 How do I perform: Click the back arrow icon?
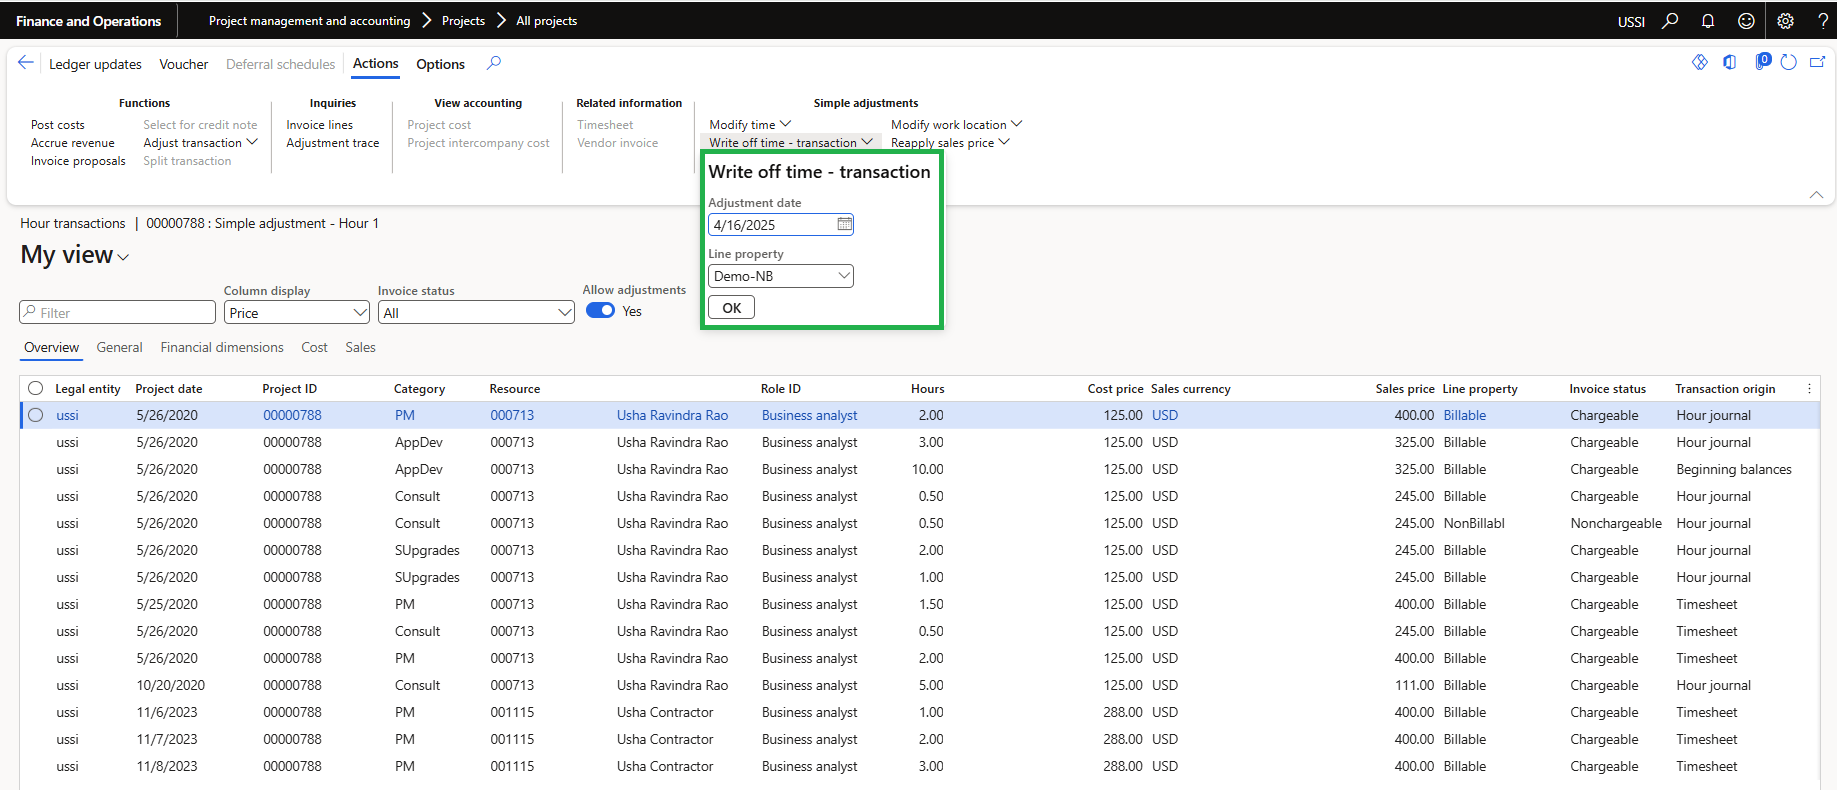(x=26, y=63)
